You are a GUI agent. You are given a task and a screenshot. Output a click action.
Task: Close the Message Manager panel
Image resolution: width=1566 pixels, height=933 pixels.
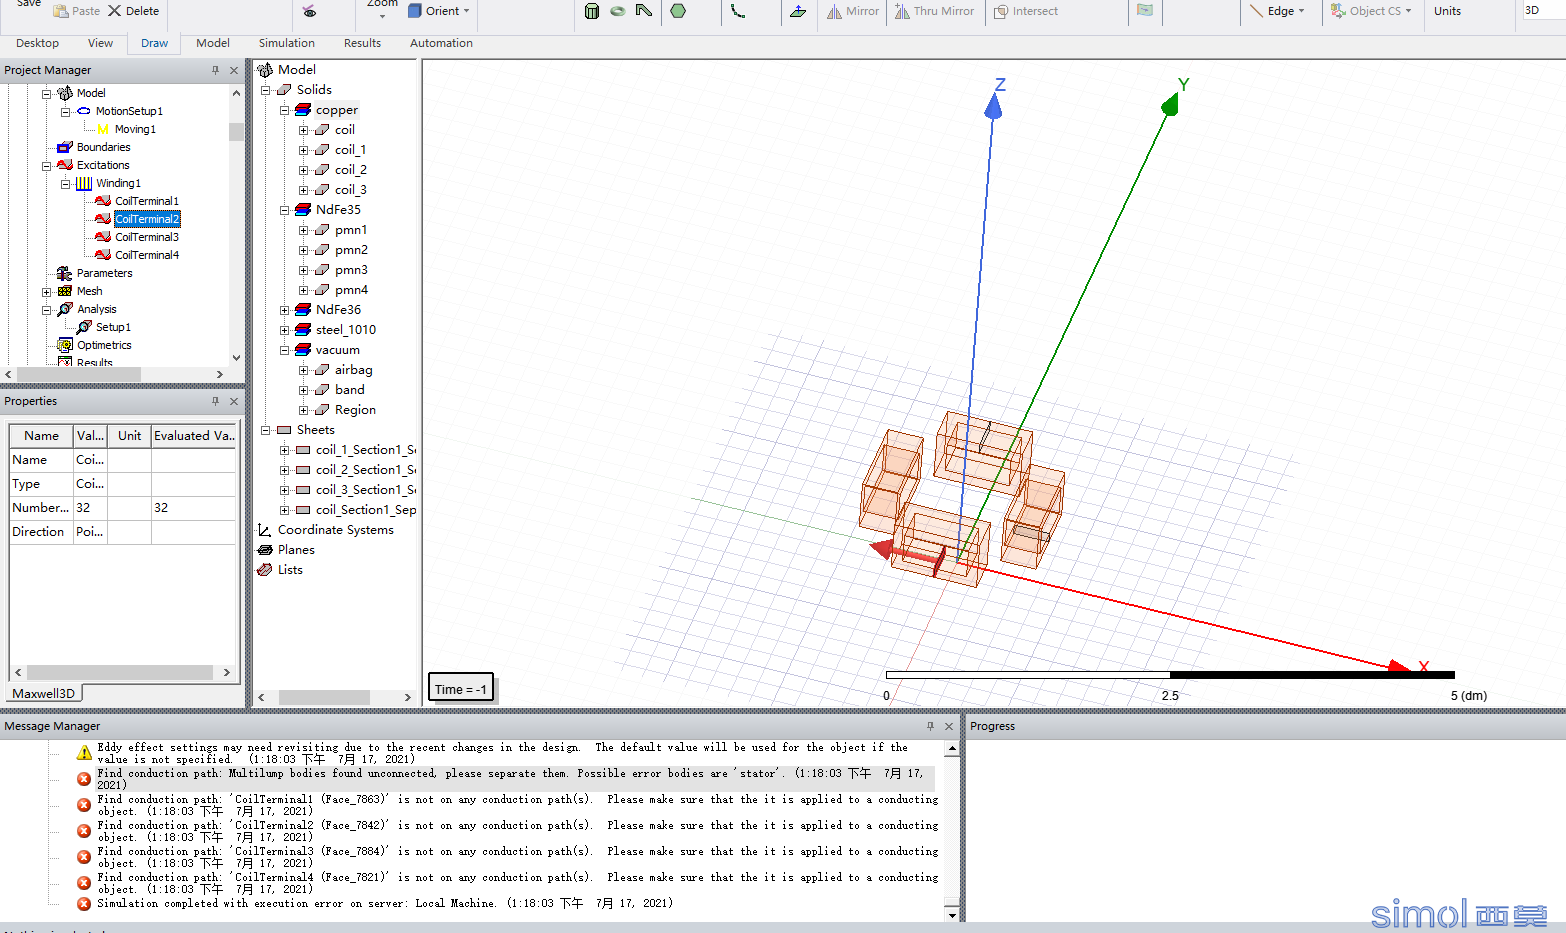(x=949, y=726)
